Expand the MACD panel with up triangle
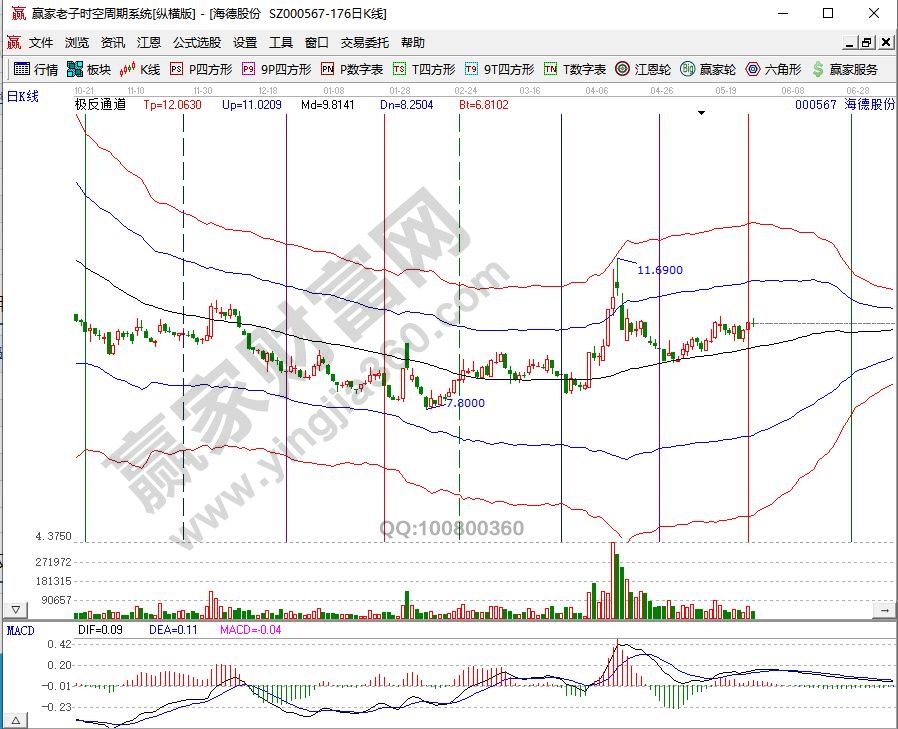898x729 pixels. pyautogui.click(x=16, y=719)
